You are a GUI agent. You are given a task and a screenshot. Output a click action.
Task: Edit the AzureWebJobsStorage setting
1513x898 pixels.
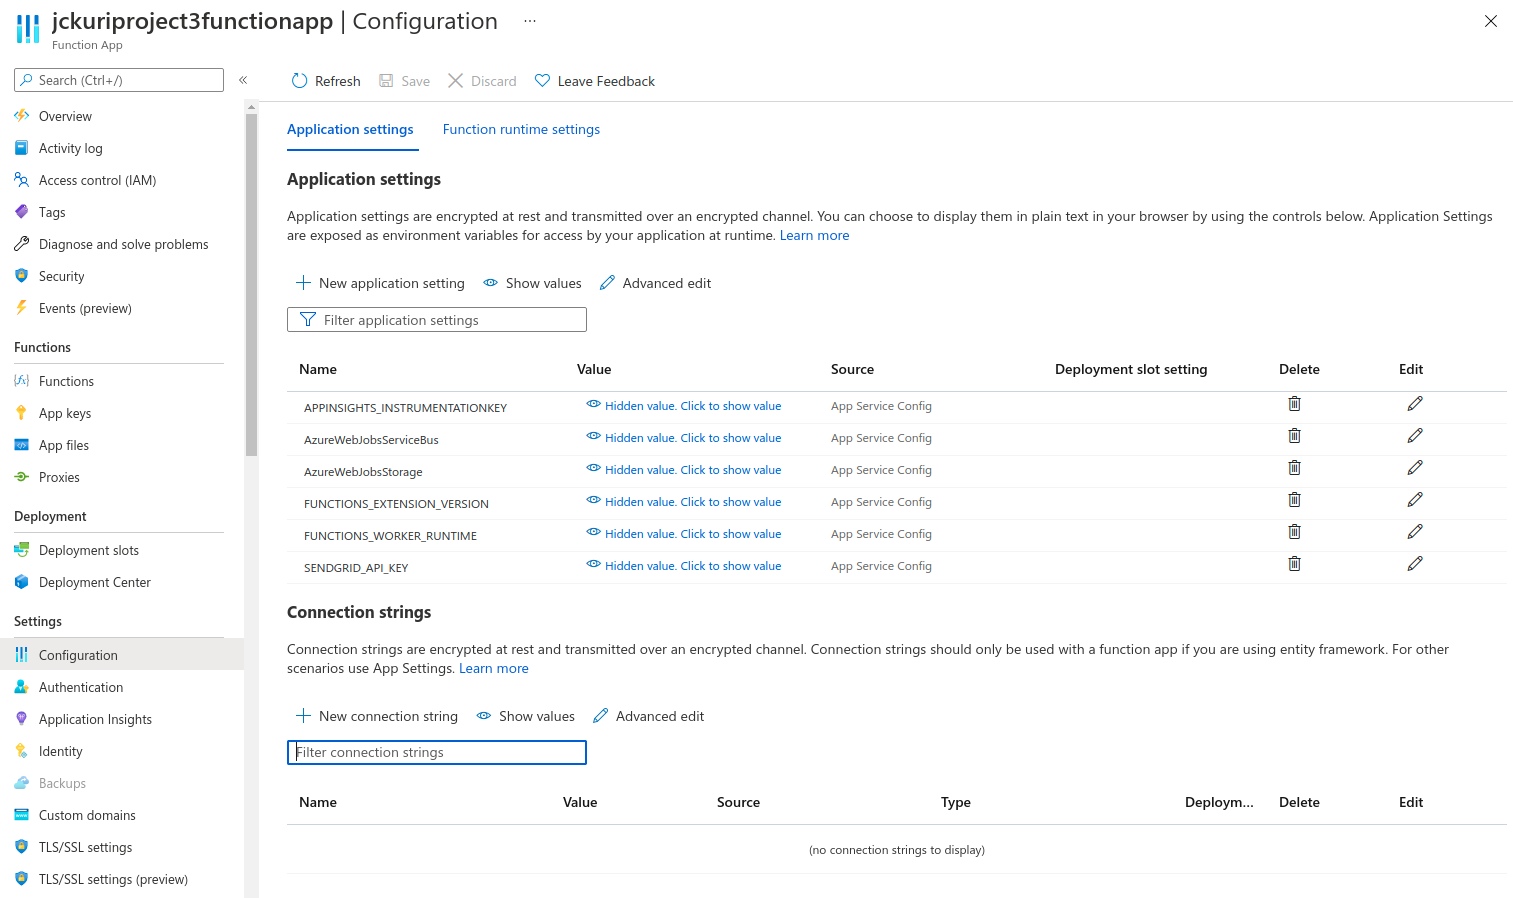(1415, 468)
